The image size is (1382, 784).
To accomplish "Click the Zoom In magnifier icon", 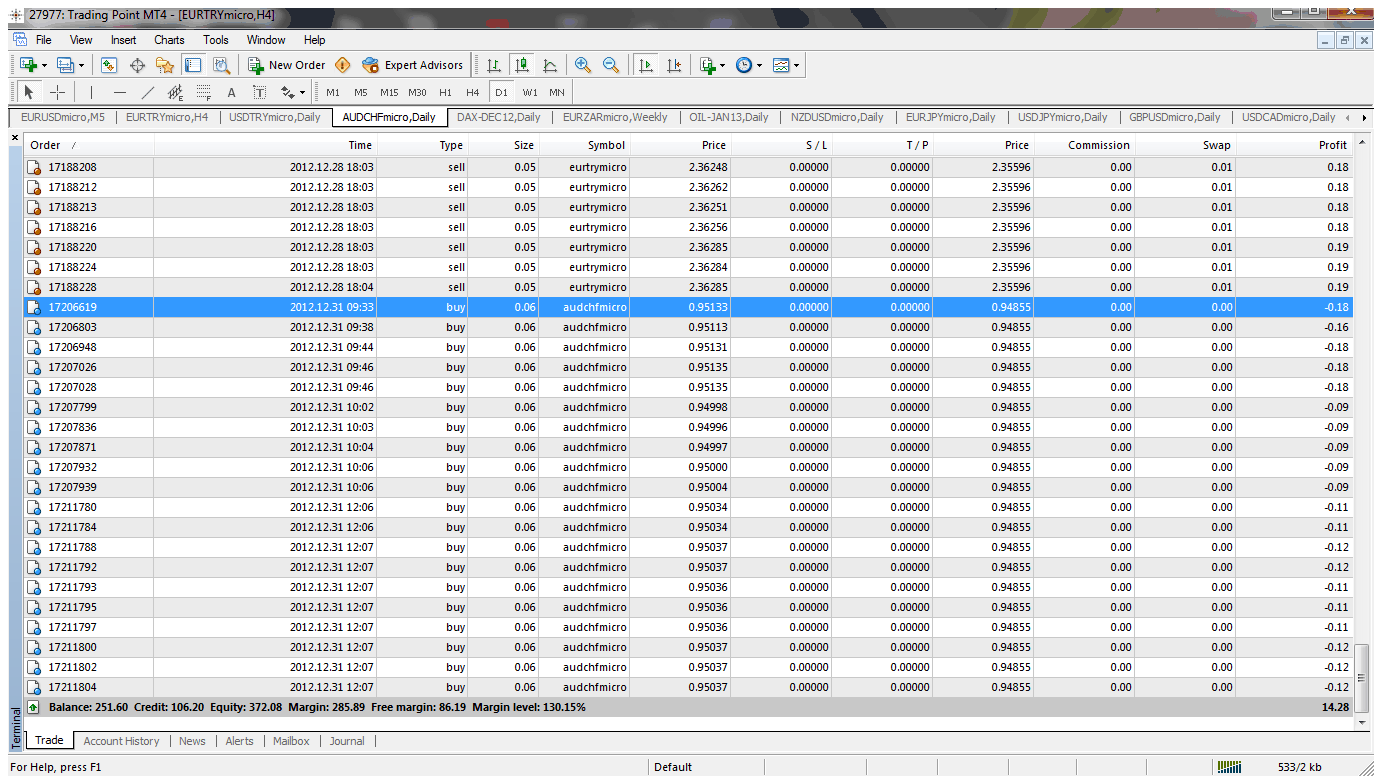I will pyautogui.click(x=583, y=65).
